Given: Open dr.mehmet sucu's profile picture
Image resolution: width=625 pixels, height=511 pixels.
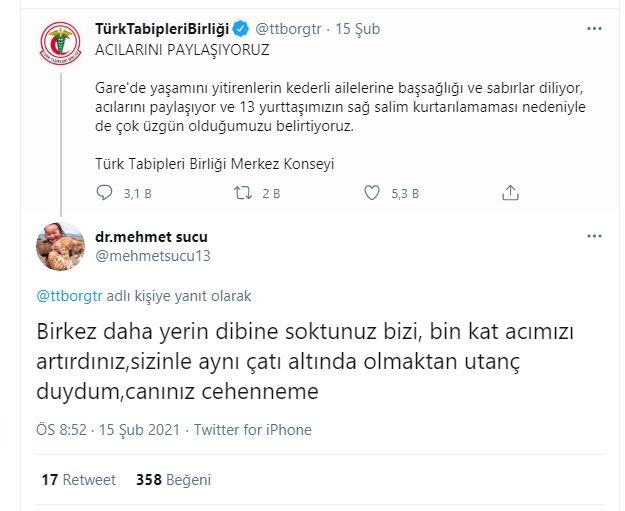Looking at the screenshot, I should (60, 246).
